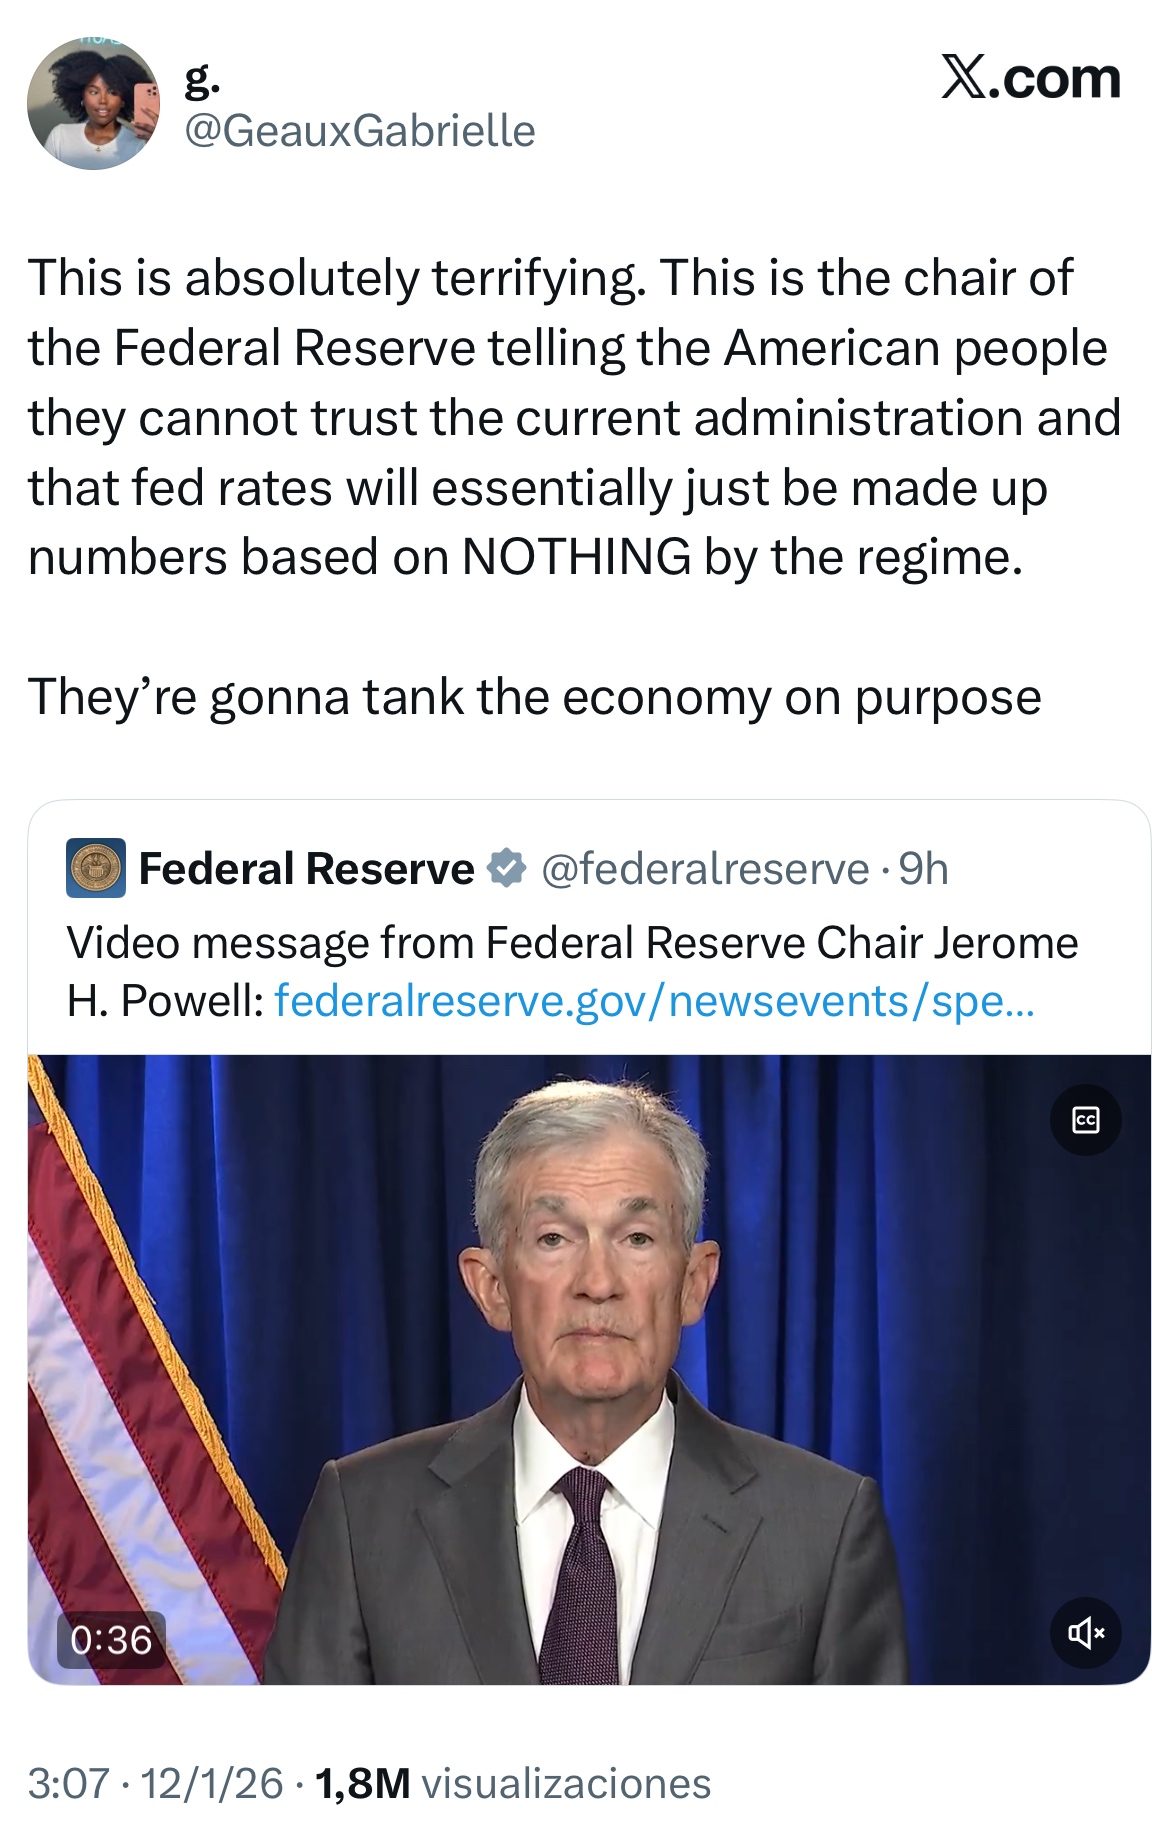
Task: Click the Federal Reserve account name
Action: point(306,868)
